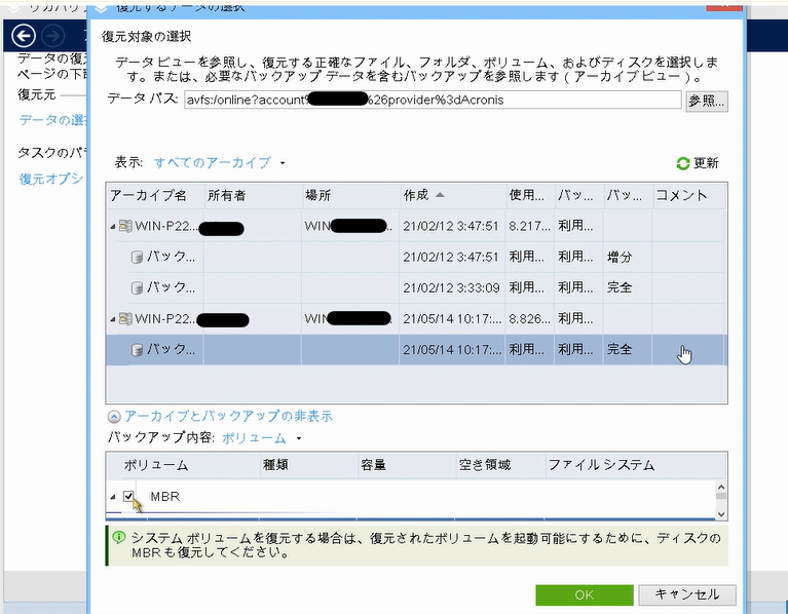Screen dimensions: 788x614
Task: Click disk icon of the 3:47:51 incremental backup
Action: point(137,257)
